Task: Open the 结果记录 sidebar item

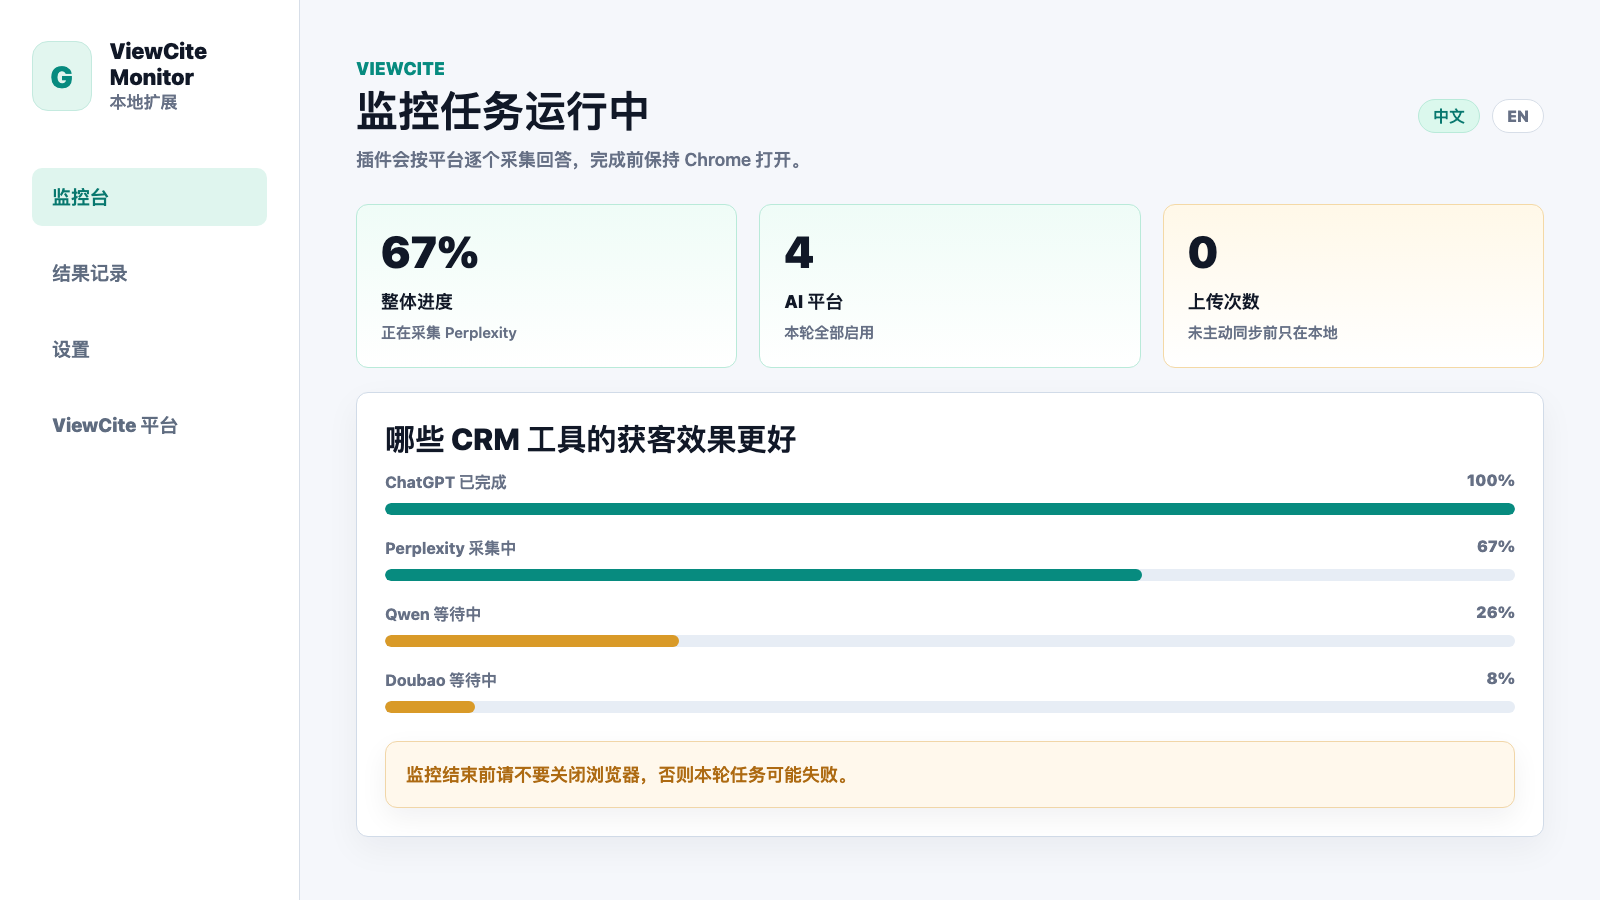Action: coord(149,273)
